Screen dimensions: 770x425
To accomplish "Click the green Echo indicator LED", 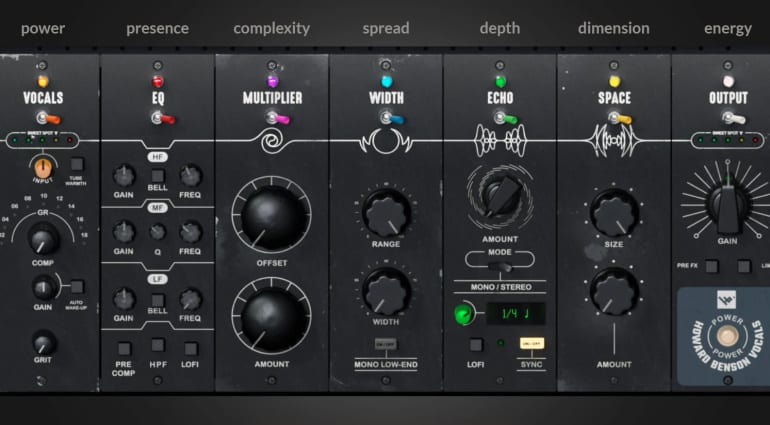I will tap(500, 81).
